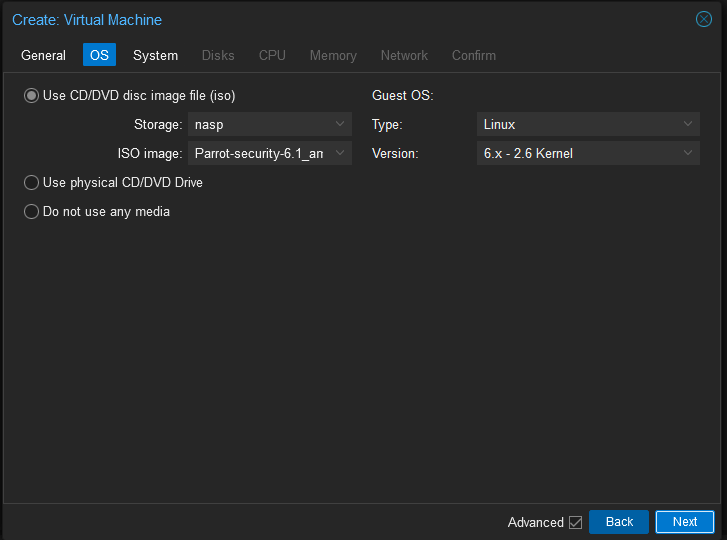The image size is (727, 540).
Task: Open the ISO image dropdown arrow
Action: 340,153
